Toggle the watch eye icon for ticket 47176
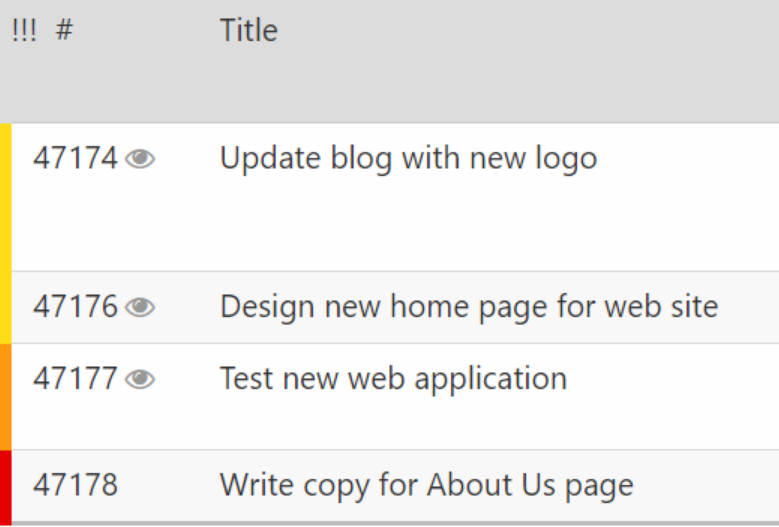Screen dimensions: 779x527 [140, 307]
